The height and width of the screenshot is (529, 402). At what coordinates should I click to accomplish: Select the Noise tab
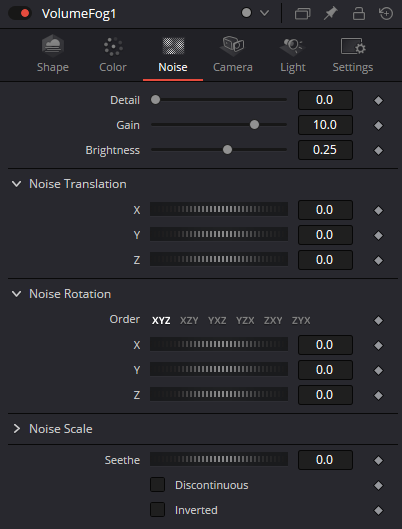point(173,55)
